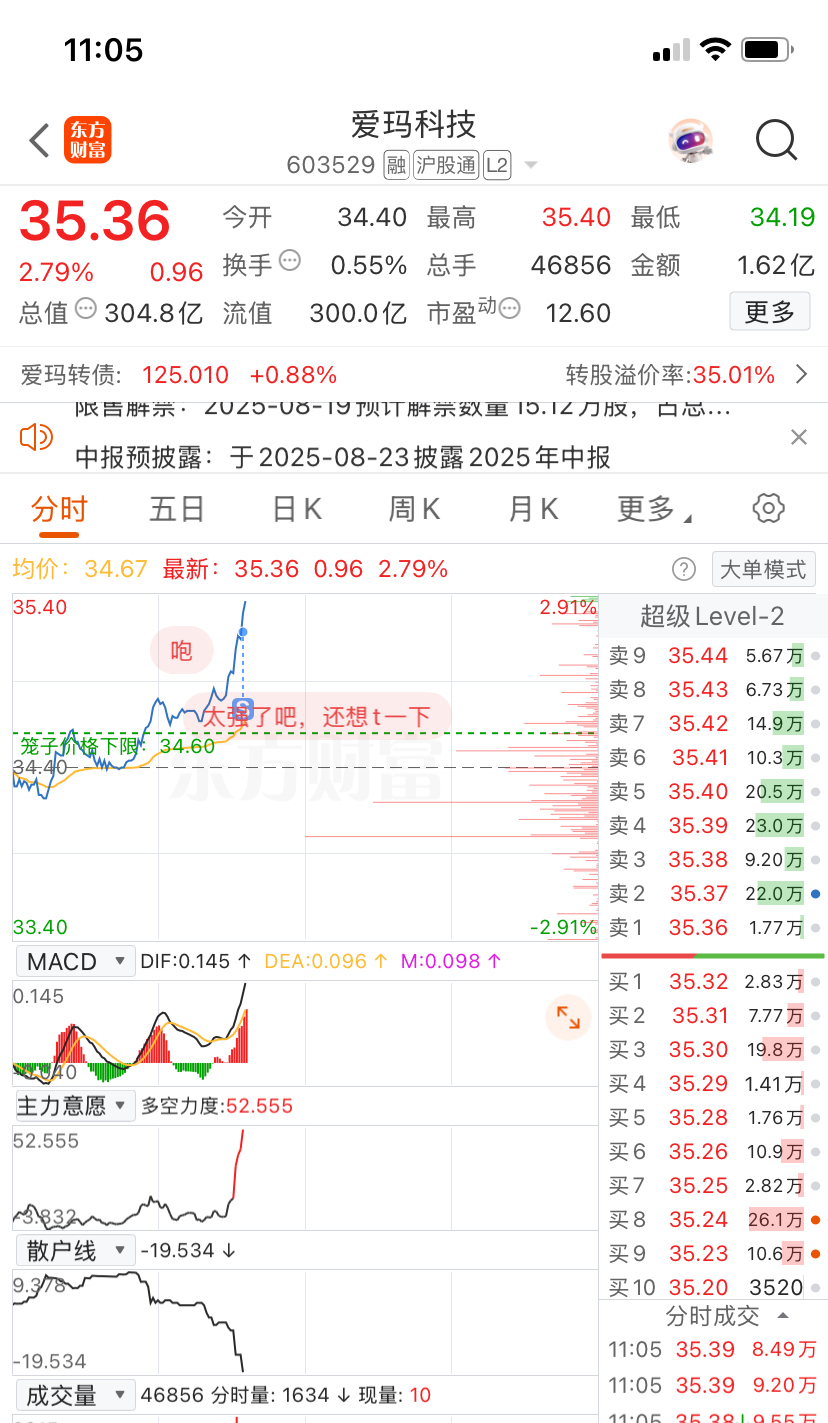Select 卖1 price 35.36 row
This screenshot has height=1423, width=828.
click(x=714, y=927)
